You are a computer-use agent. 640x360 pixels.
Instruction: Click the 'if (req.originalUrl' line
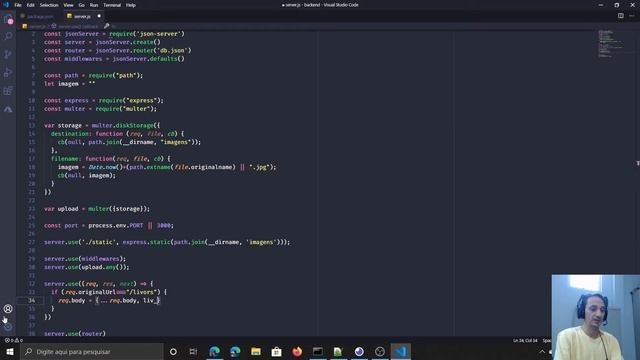click(x=109, y=292)
